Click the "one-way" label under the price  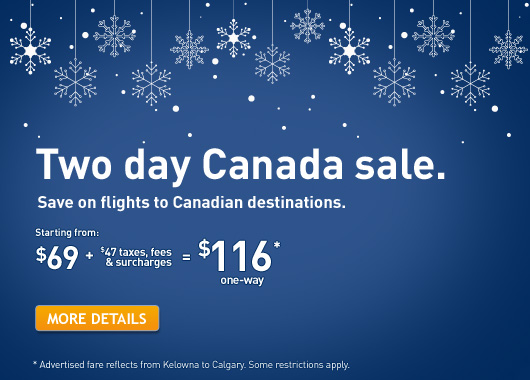pos(242,281)
